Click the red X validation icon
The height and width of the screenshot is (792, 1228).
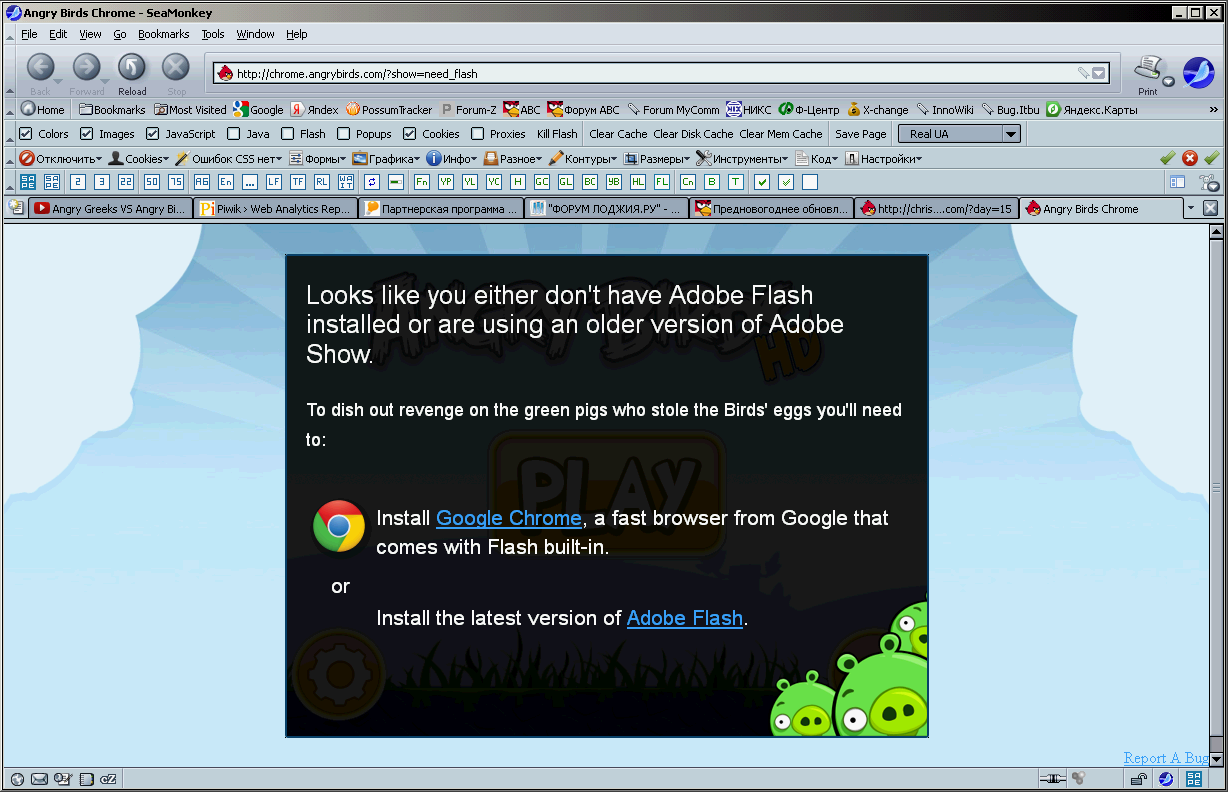1190,158
